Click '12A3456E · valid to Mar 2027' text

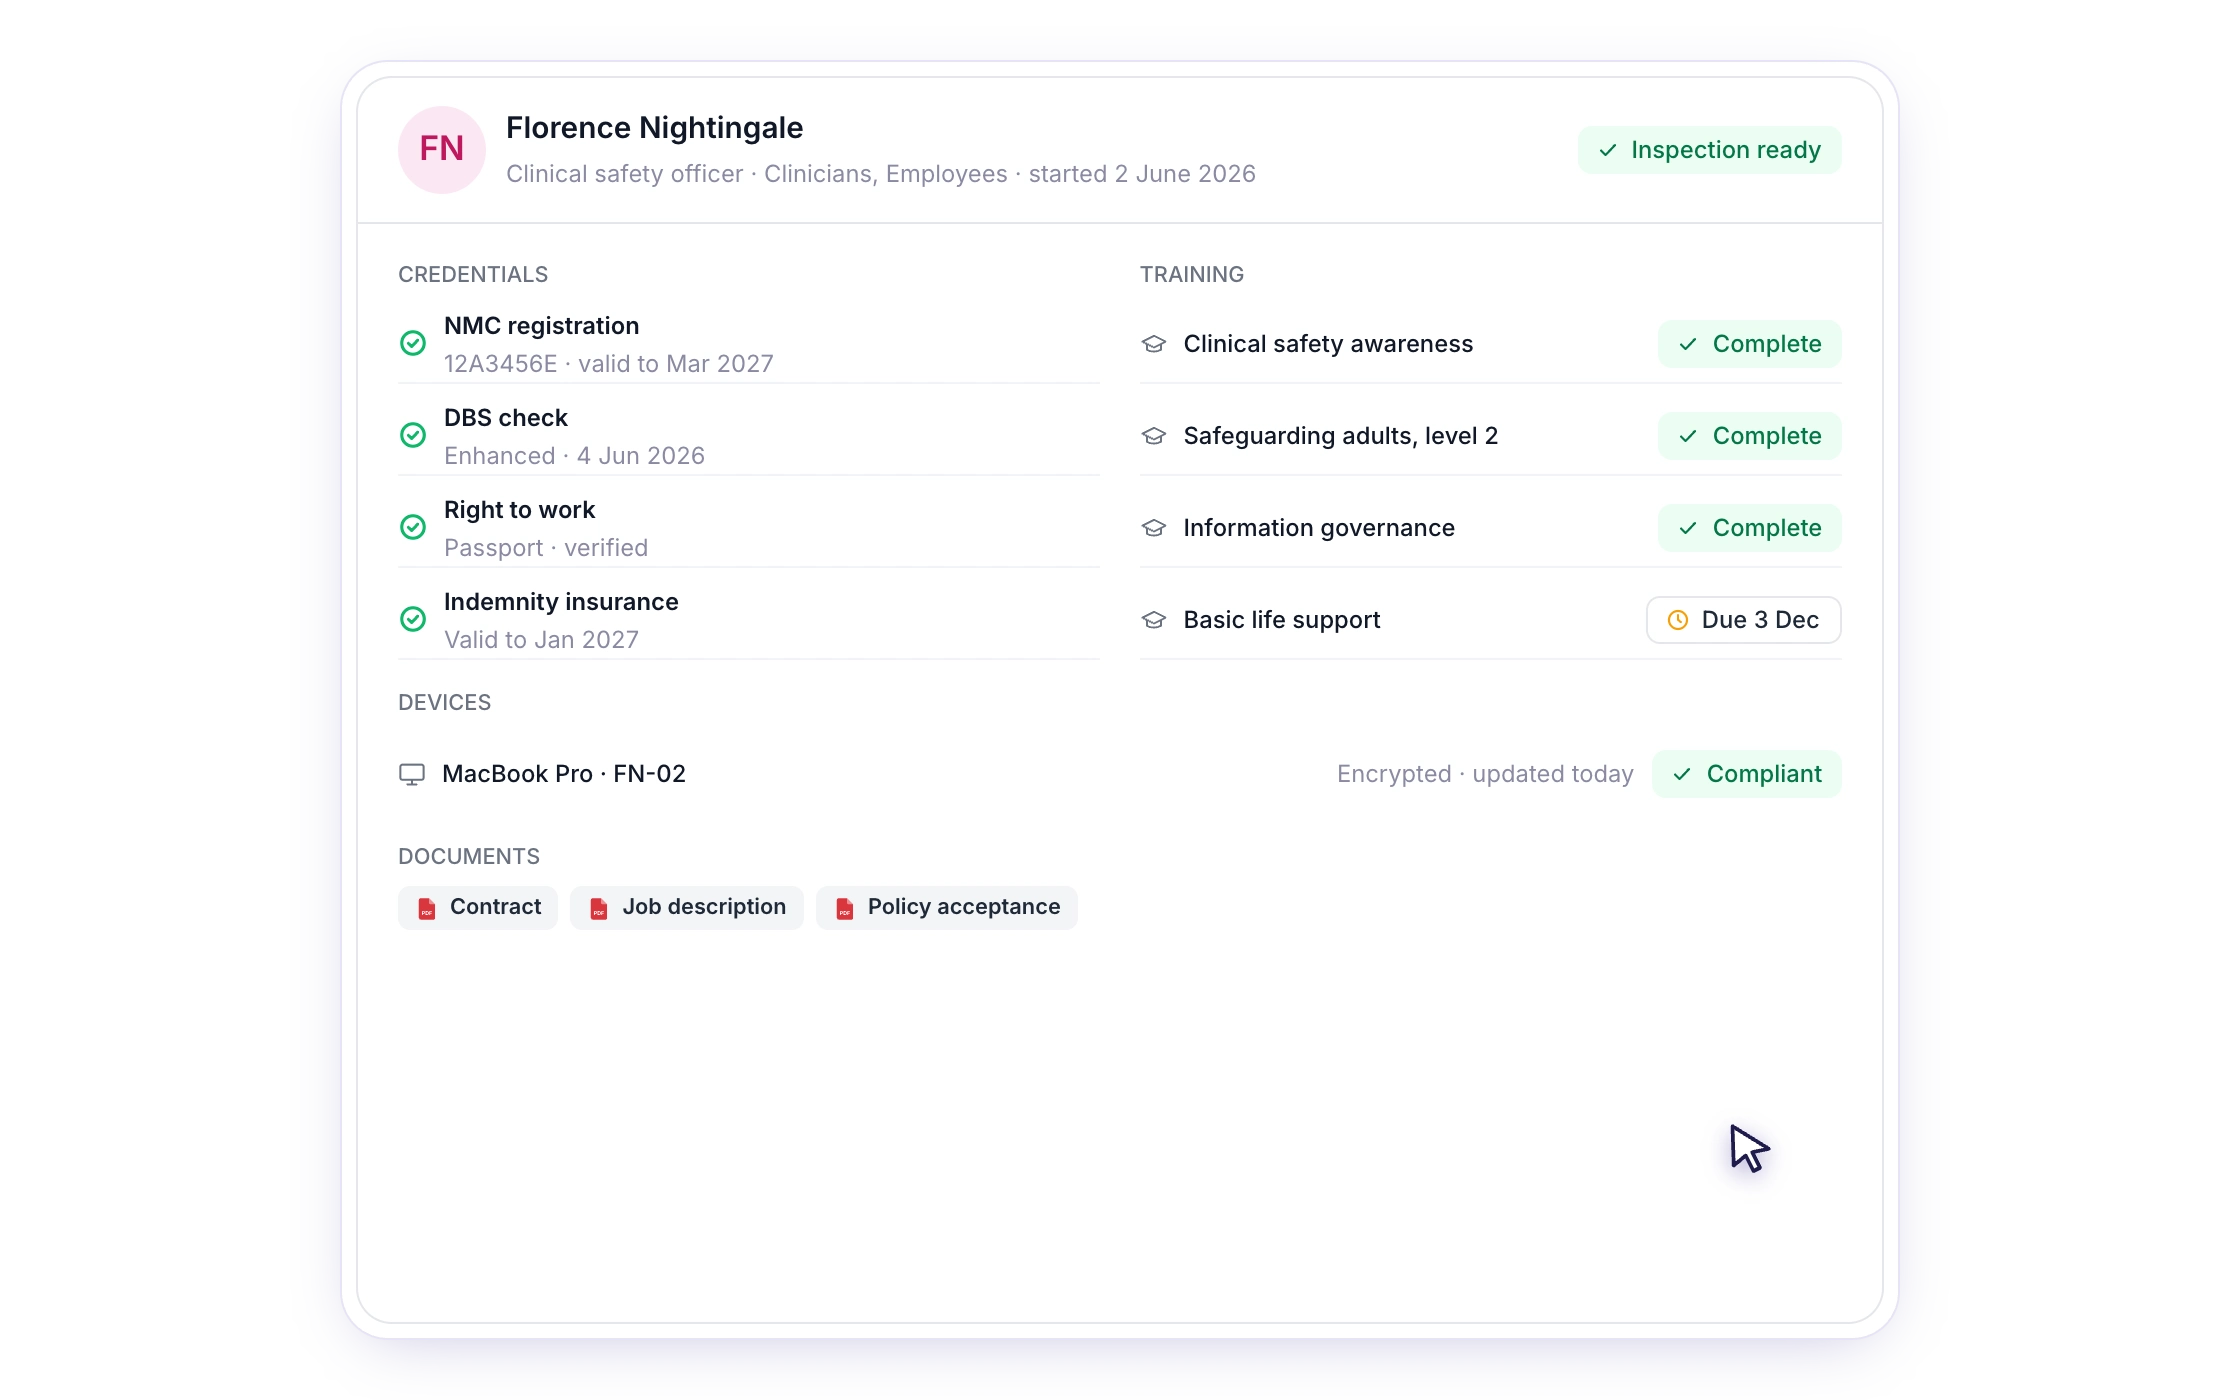(609, 364)
